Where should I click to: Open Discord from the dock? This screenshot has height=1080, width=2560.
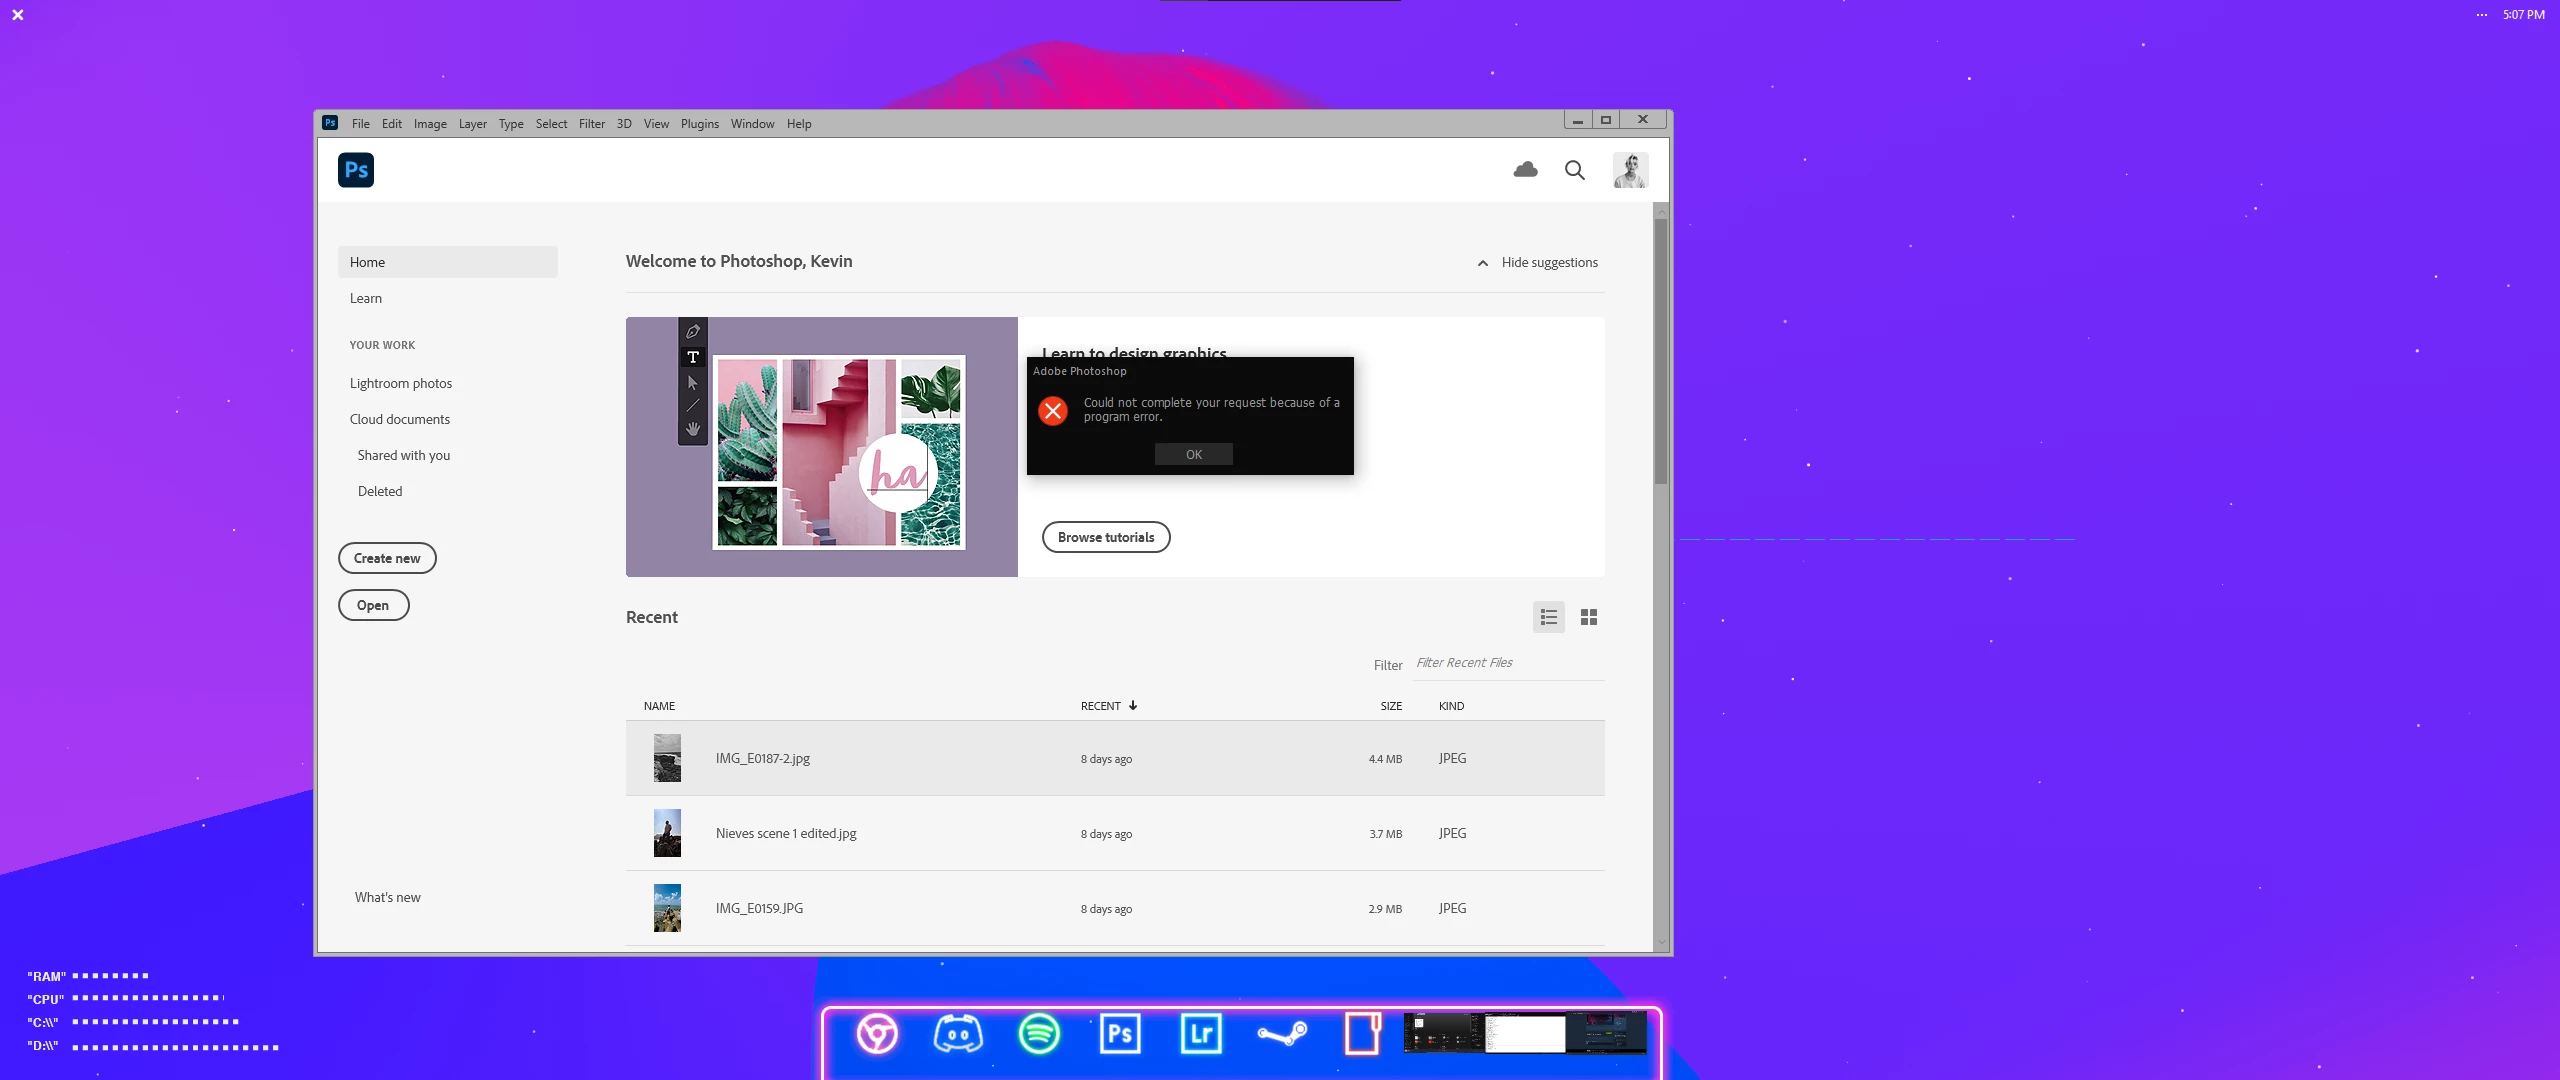pyautogui.click(x=957, y=1033)
